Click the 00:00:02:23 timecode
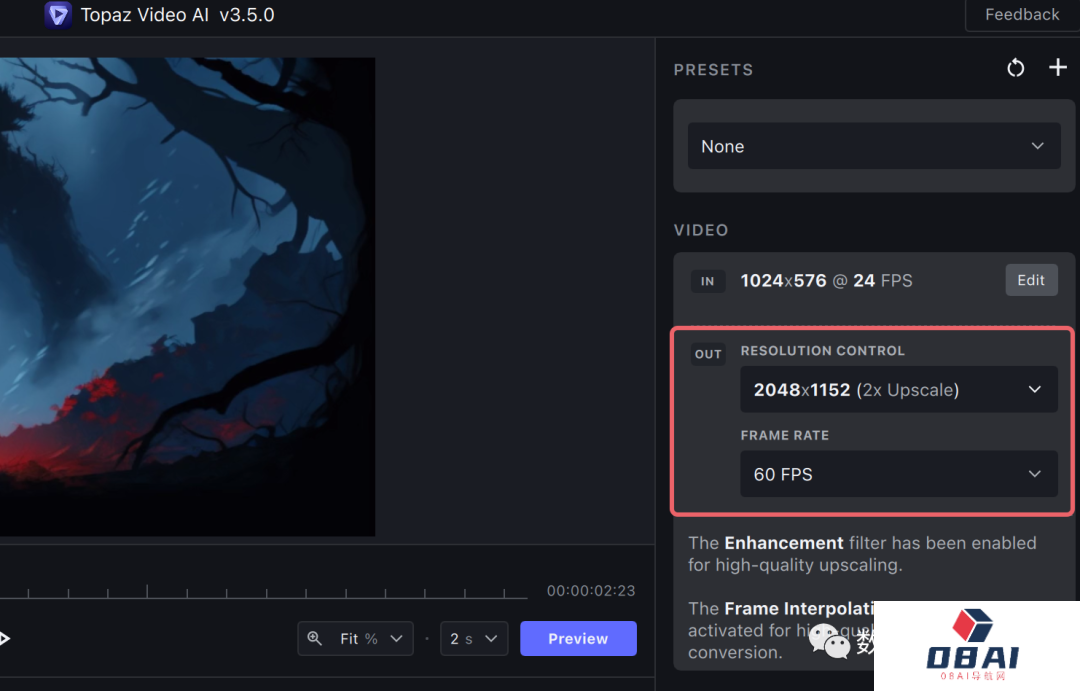 coord(590,591)
